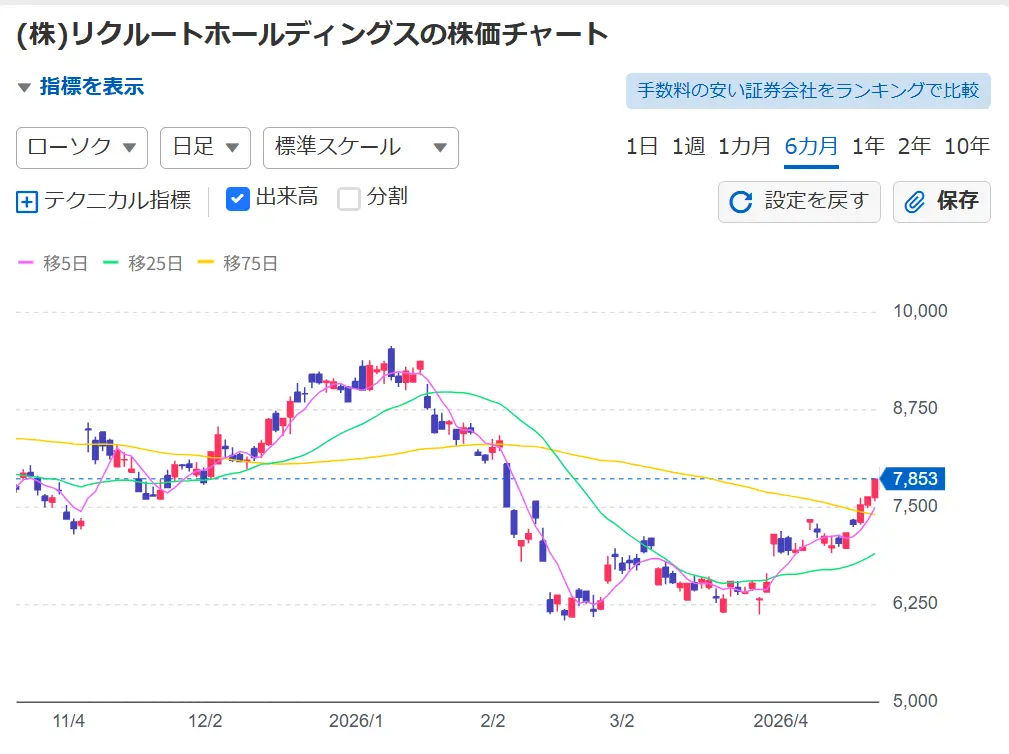Click the latest red candlestick on chart

point(875,488)
